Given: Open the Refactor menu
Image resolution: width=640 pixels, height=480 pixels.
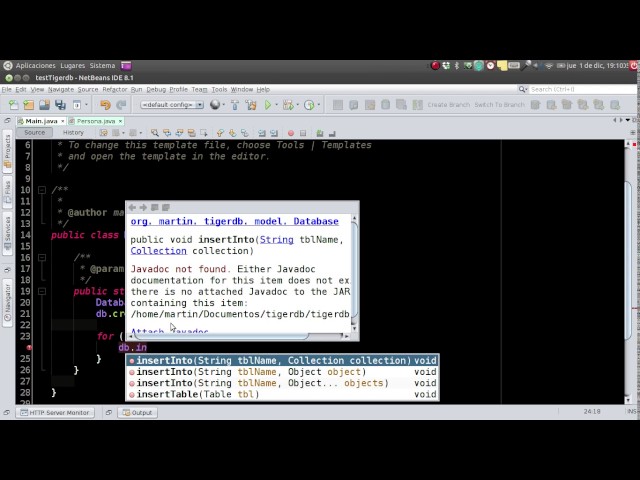Looking at the screenshot, I should tap(115, 89).
